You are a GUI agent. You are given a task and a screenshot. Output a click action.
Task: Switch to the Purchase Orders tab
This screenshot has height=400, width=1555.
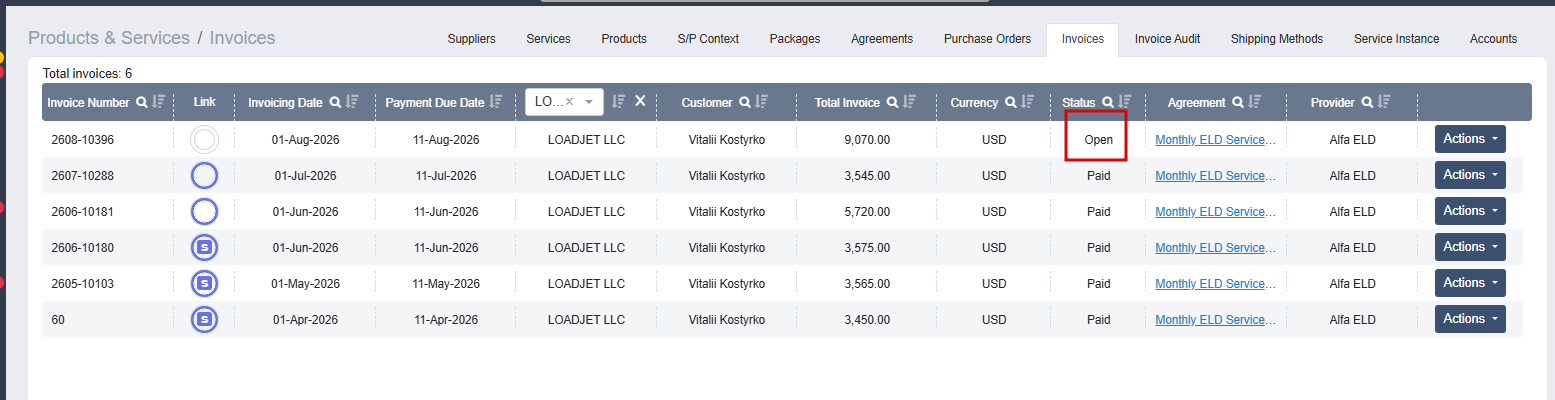[x=987, y=39]
